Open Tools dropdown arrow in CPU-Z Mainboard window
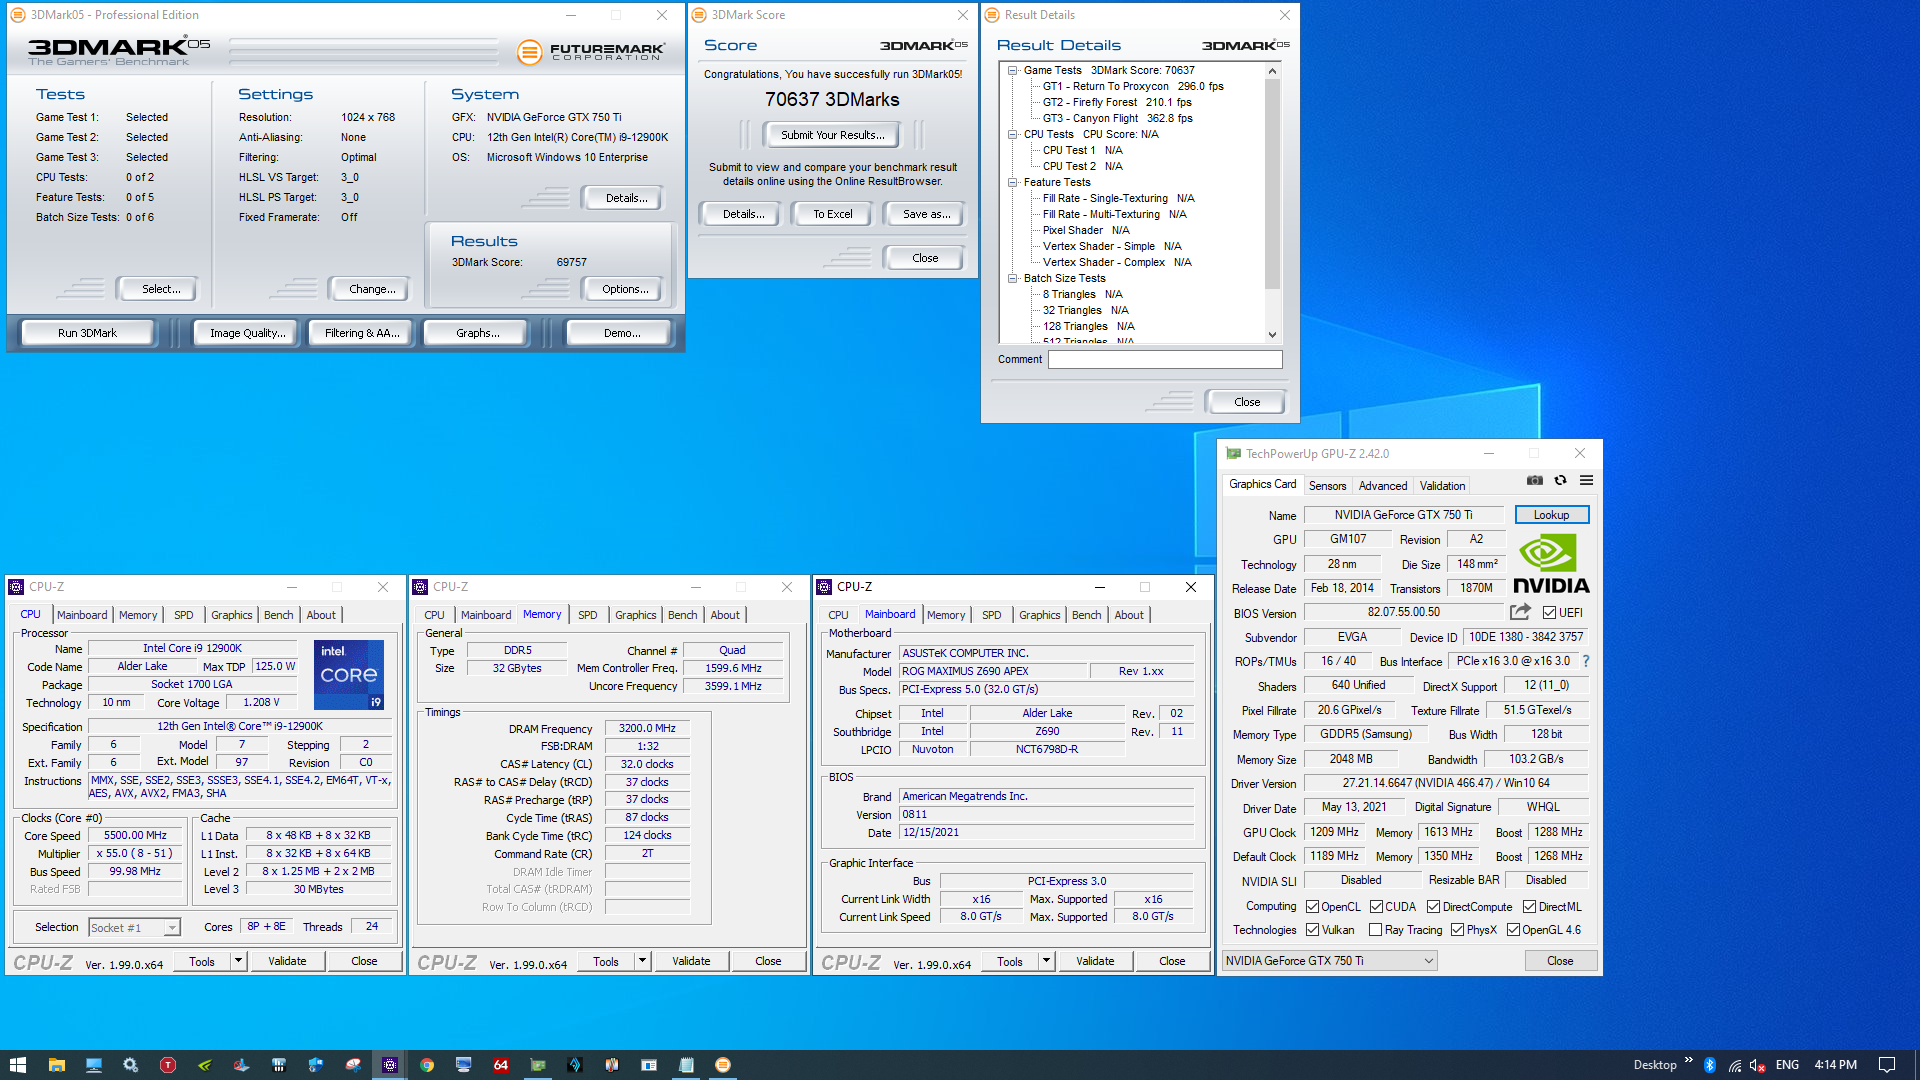 [1046, 961]
